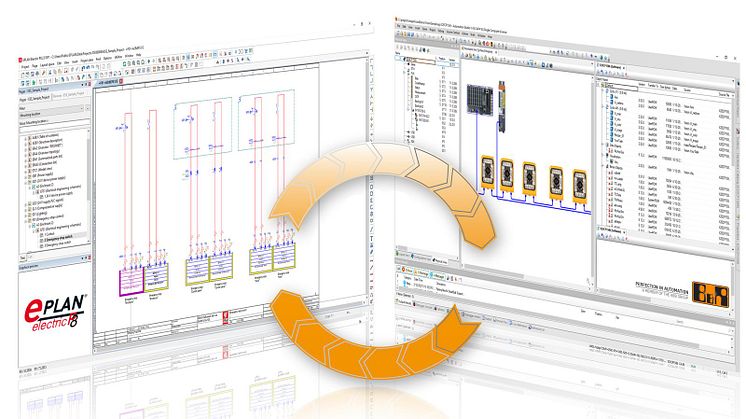
Task: Select the dark controller module in Automation Studio
Action: click(480, 99)
